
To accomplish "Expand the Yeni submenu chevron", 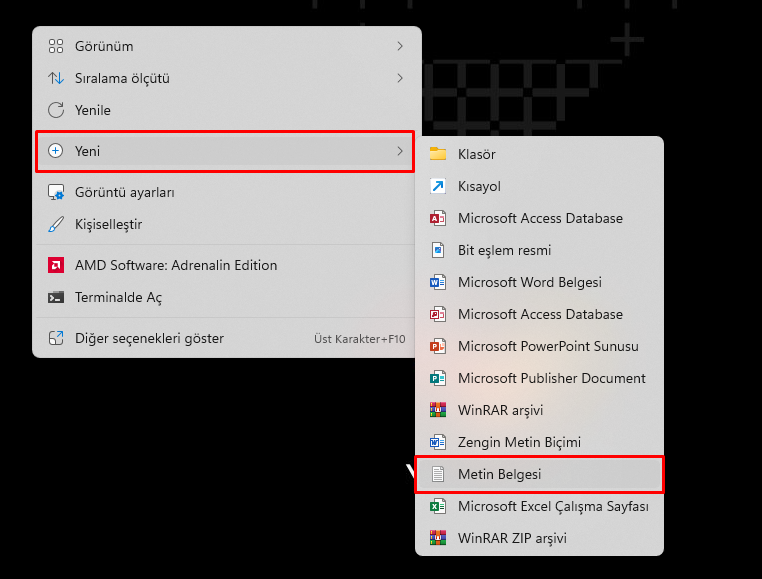I will (400, 151).
